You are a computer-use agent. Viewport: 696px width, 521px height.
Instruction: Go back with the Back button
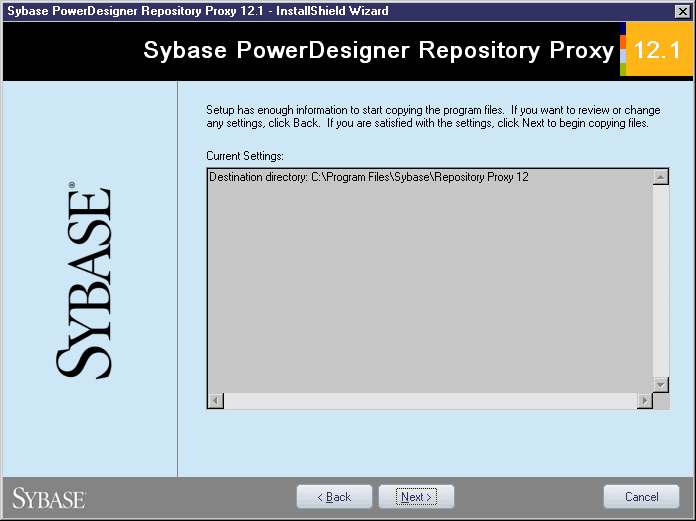pyautogui.click(x=334, y=497)
